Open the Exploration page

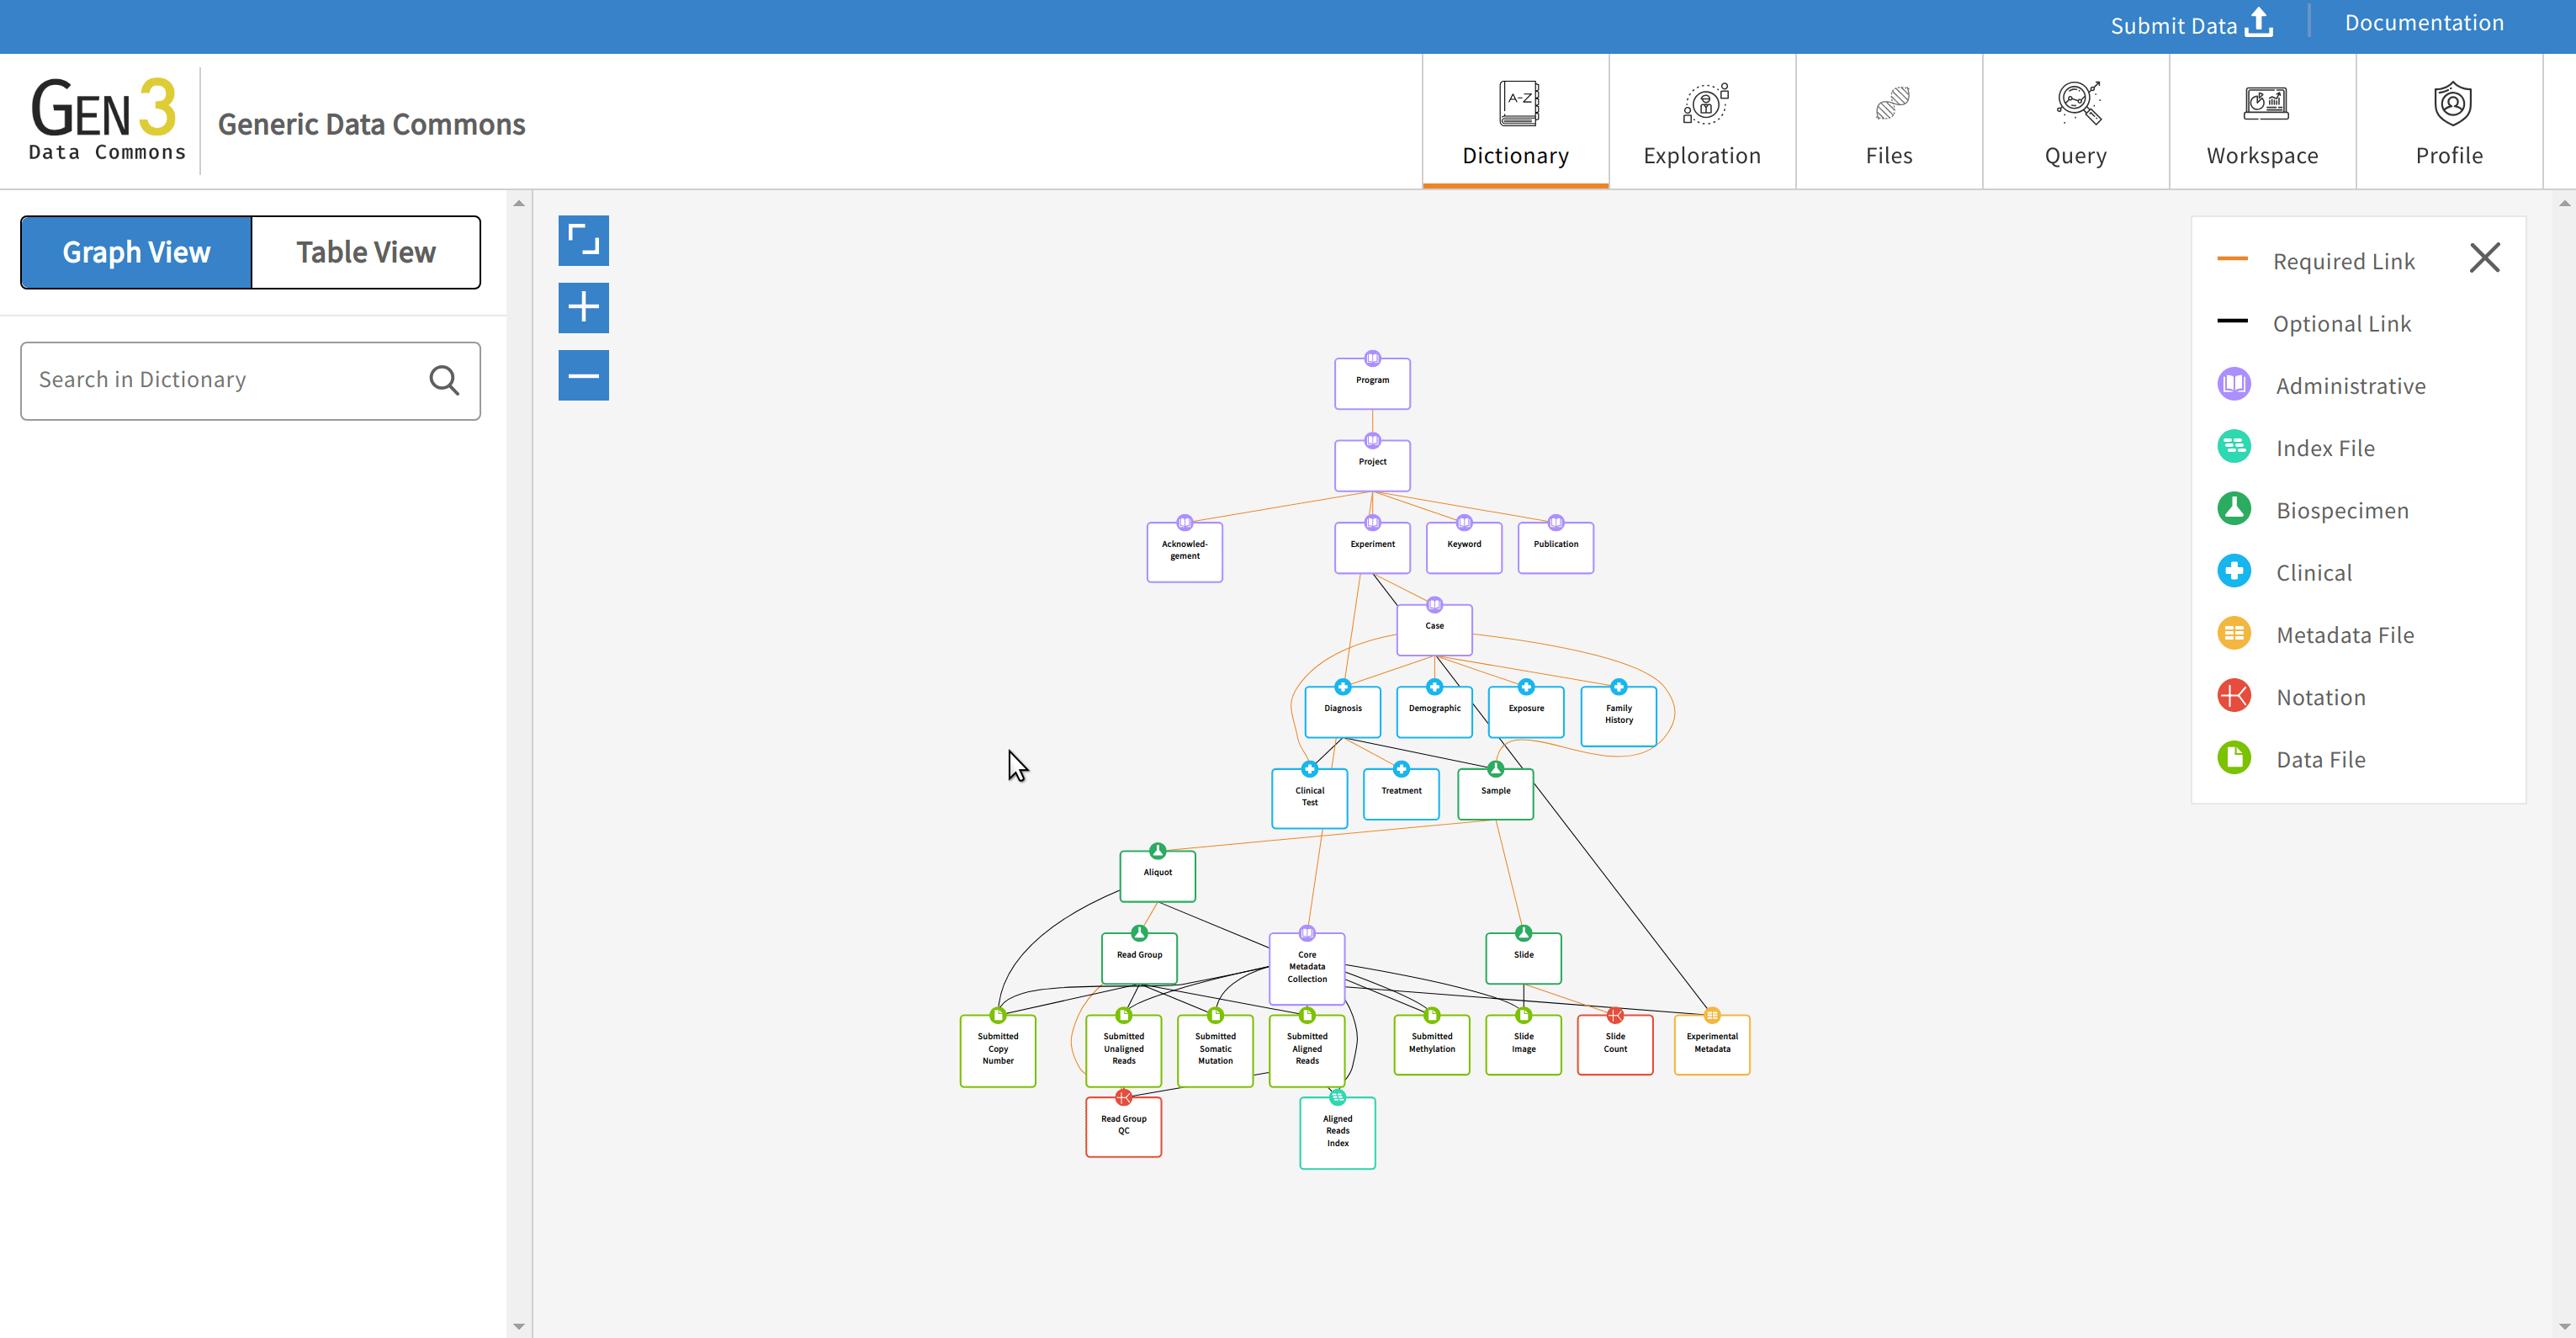(x=1701, y=122)
